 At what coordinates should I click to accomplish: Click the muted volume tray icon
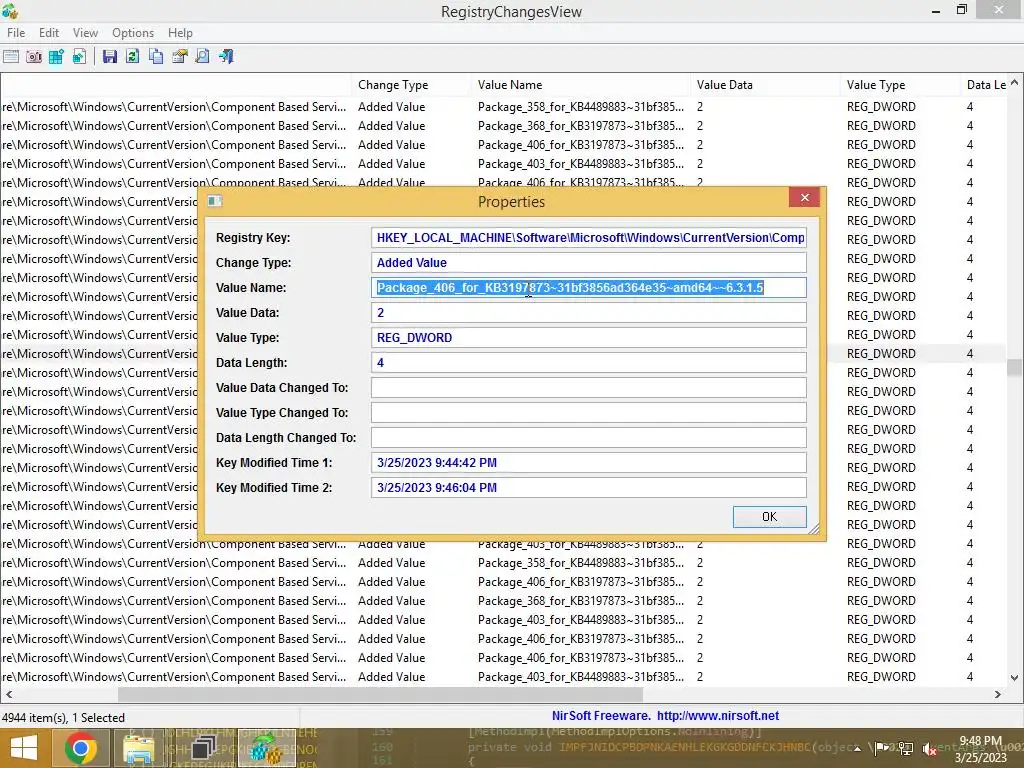tap(929, 749)
